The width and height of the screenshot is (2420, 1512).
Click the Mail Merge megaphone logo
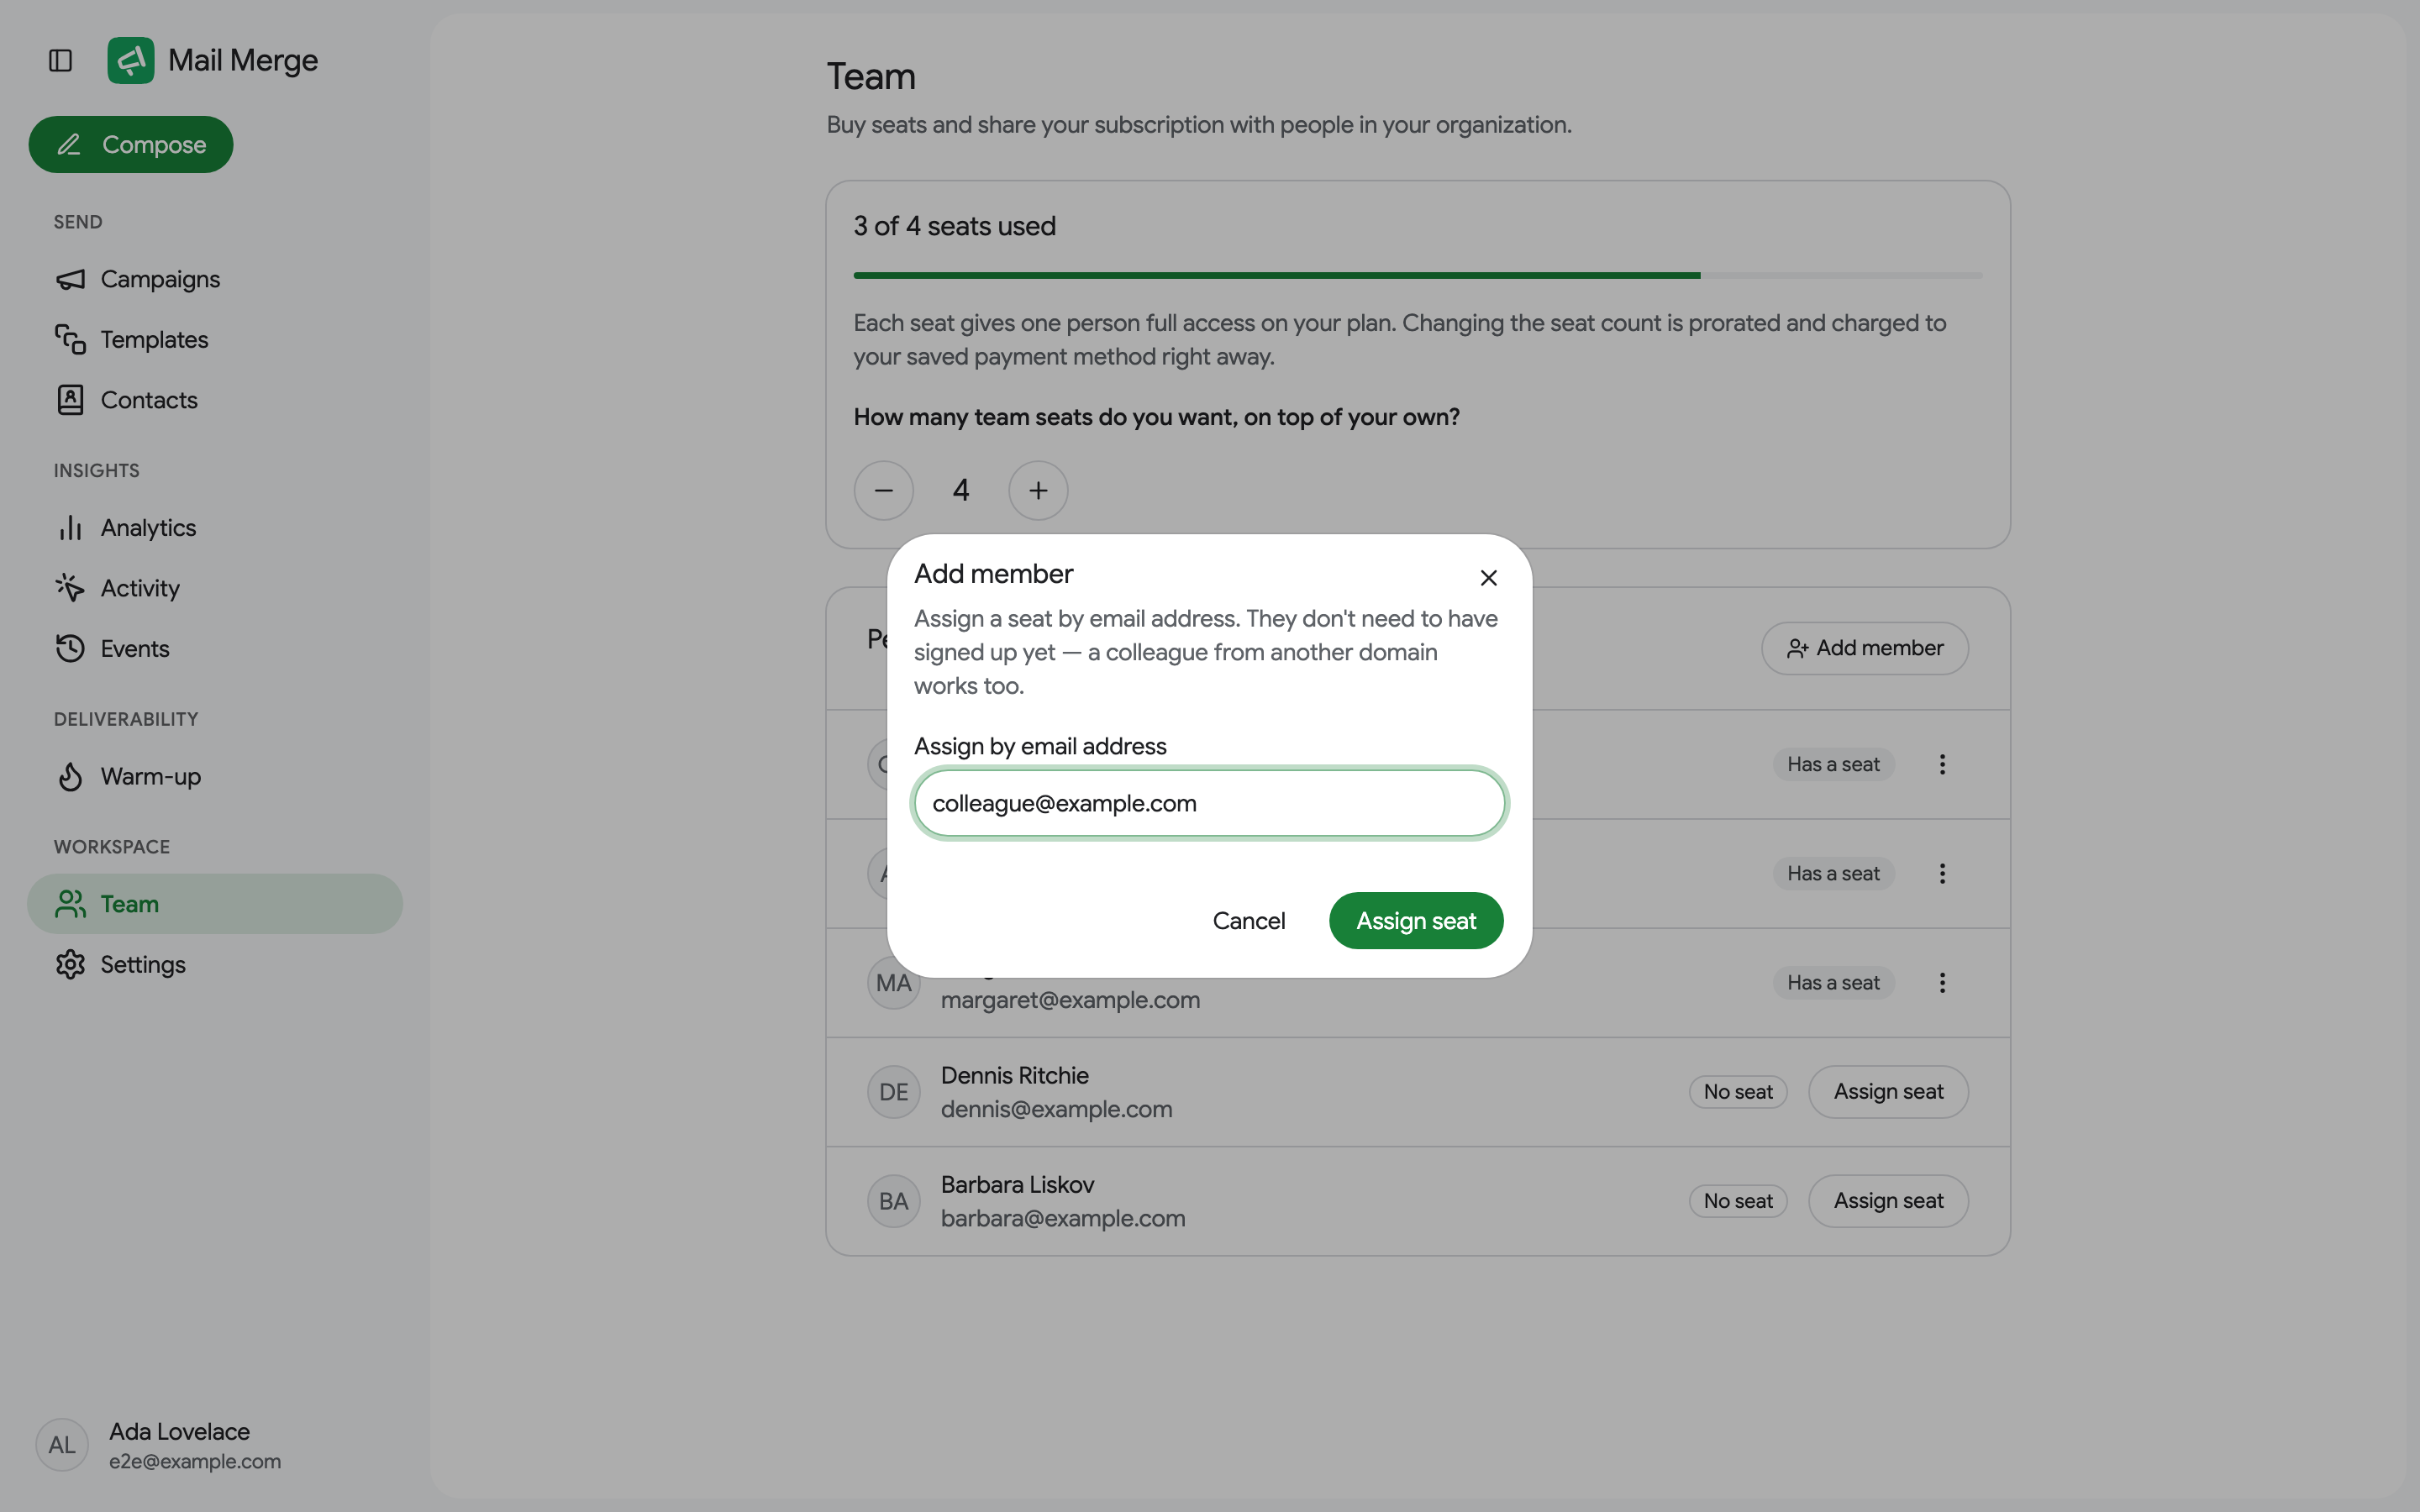[x=131, y=60]
